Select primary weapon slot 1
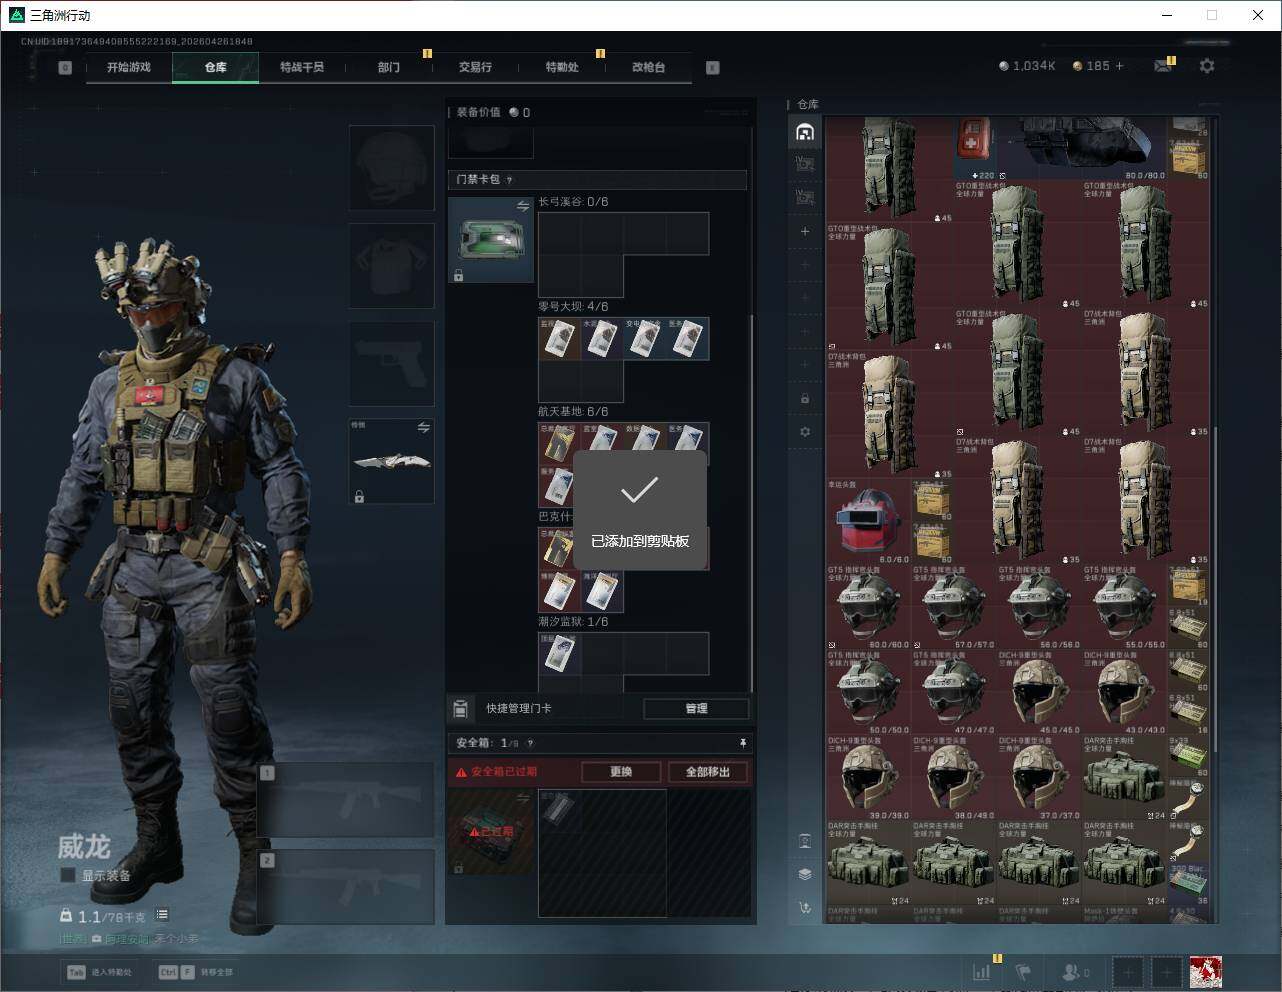Image resolution: width=1282 pixels, height=992 pixels. [346, 800]
